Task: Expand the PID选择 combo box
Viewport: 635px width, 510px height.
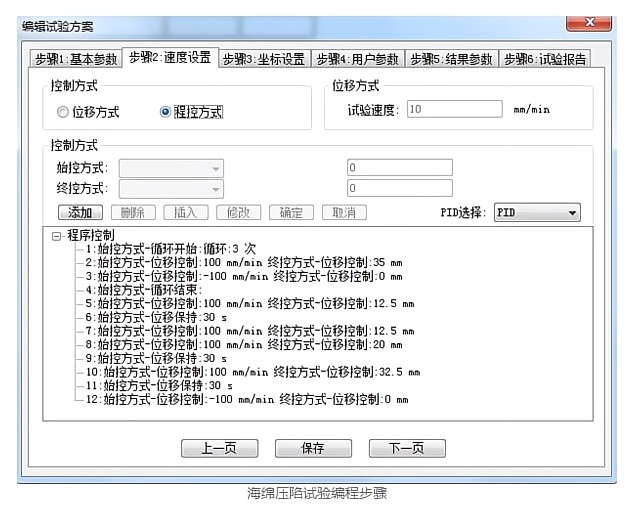Action: 538,213
